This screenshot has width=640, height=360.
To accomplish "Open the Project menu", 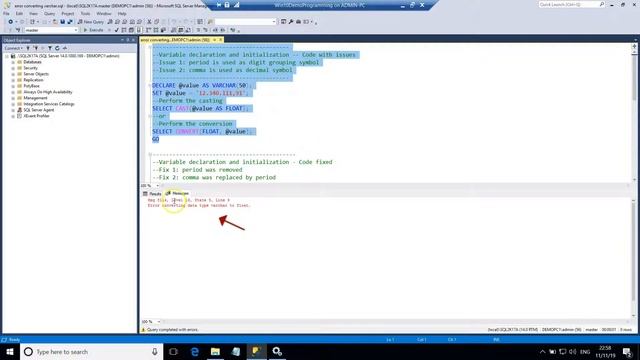I will coord(68,13).
